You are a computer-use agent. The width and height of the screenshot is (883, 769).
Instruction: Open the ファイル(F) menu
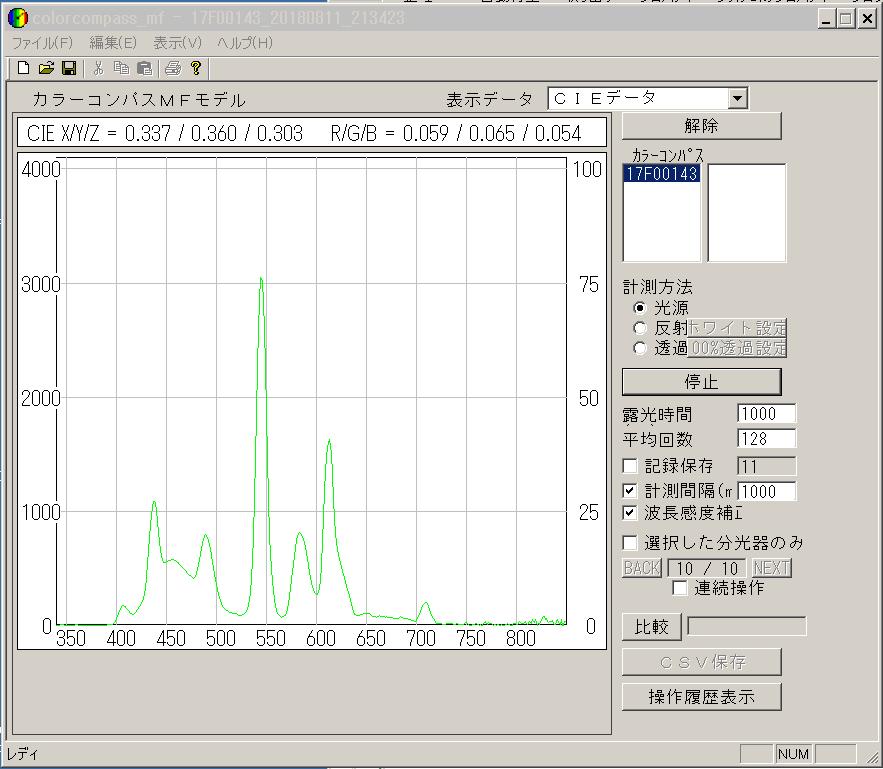tap(42, 43)
